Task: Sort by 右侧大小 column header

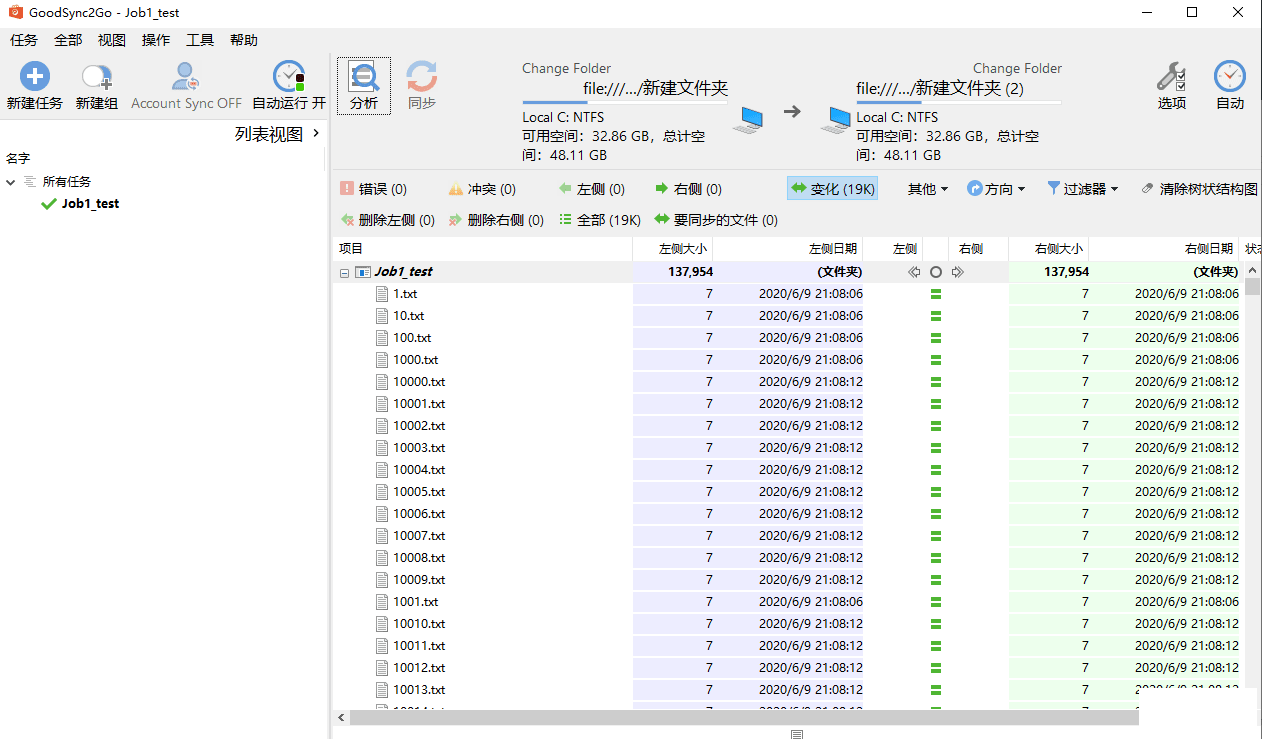Action: 1049,248
